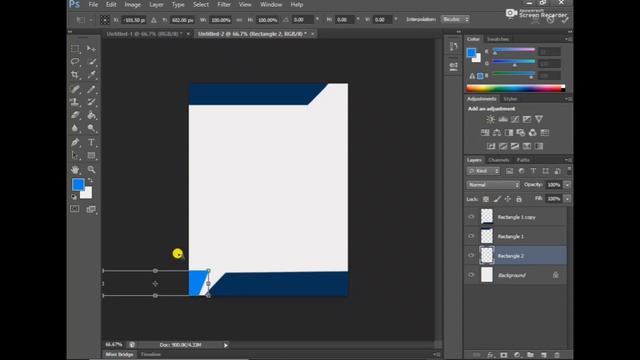Hide the Rectangle 1 copy layer
640x360 pixels.
tap(471, 217)
